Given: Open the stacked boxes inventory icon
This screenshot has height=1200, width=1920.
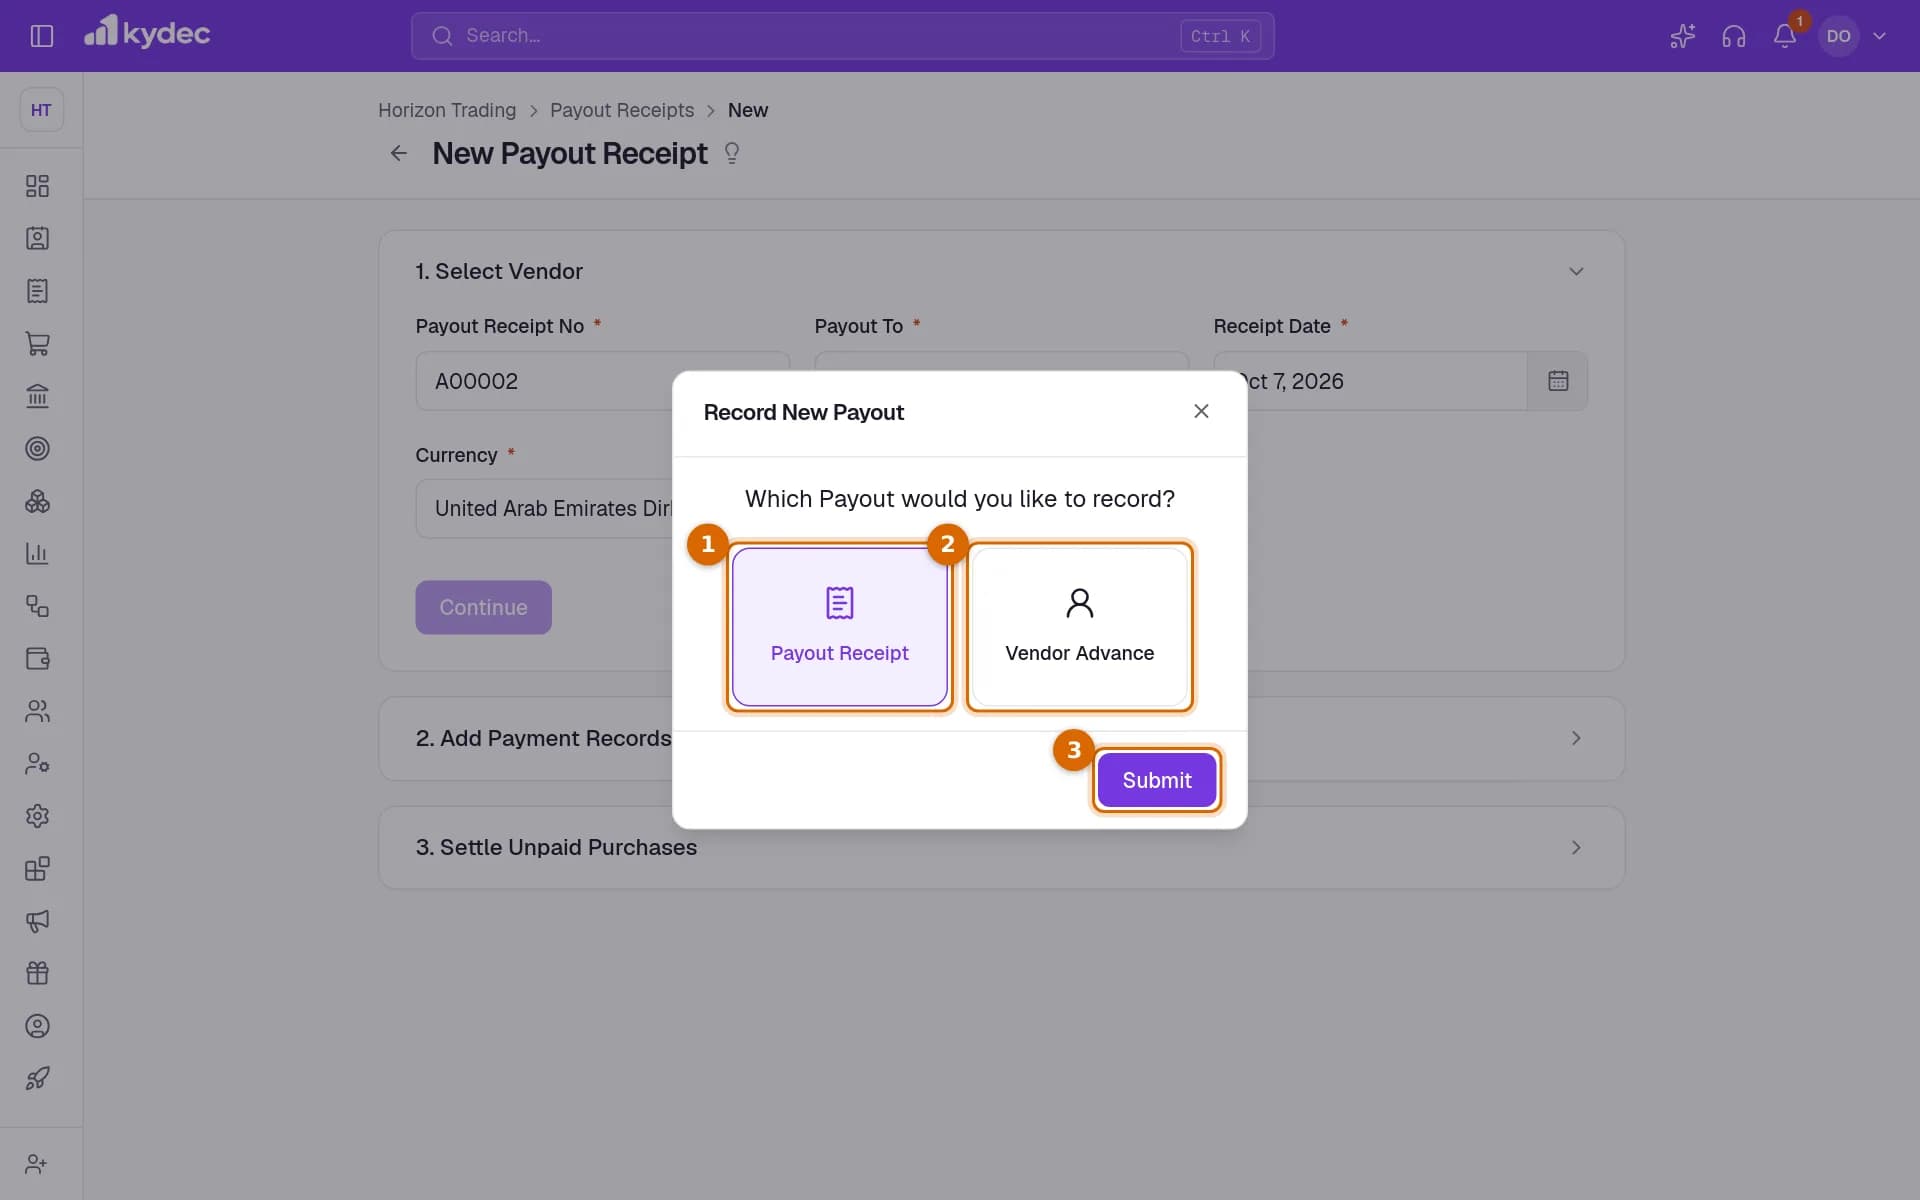Looking at the screenshot, I should click(x=37, y=501).
